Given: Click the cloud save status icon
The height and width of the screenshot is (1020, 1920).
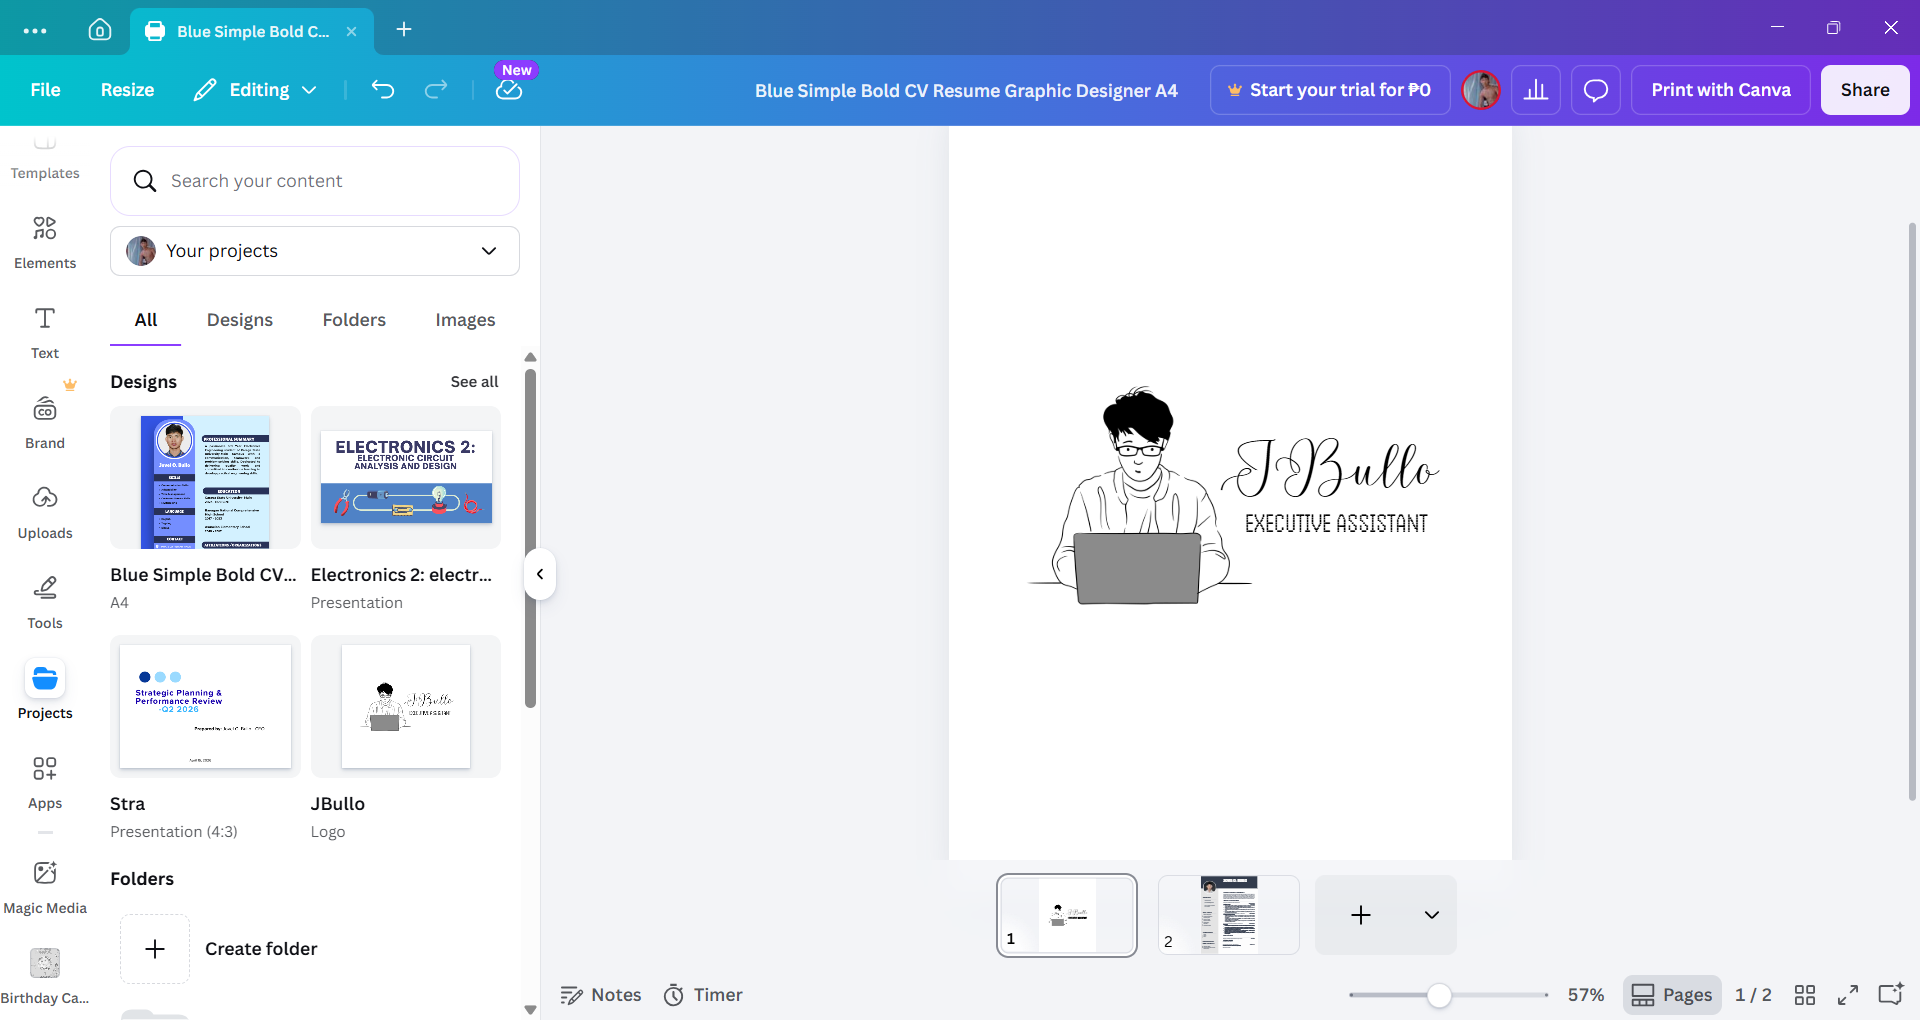Looking at the screenshot, I should pyautogui.click(x=509, y=90).
